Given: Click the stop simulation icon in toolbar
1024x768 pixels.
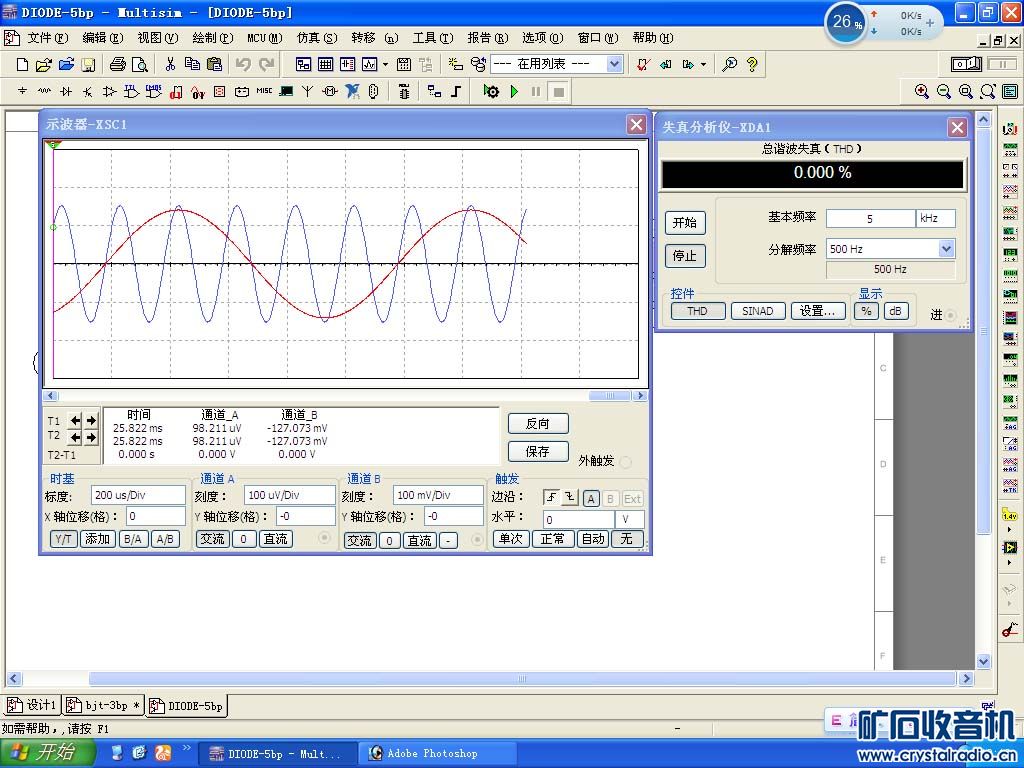Looking at the screenshot, I should [559, 91].
